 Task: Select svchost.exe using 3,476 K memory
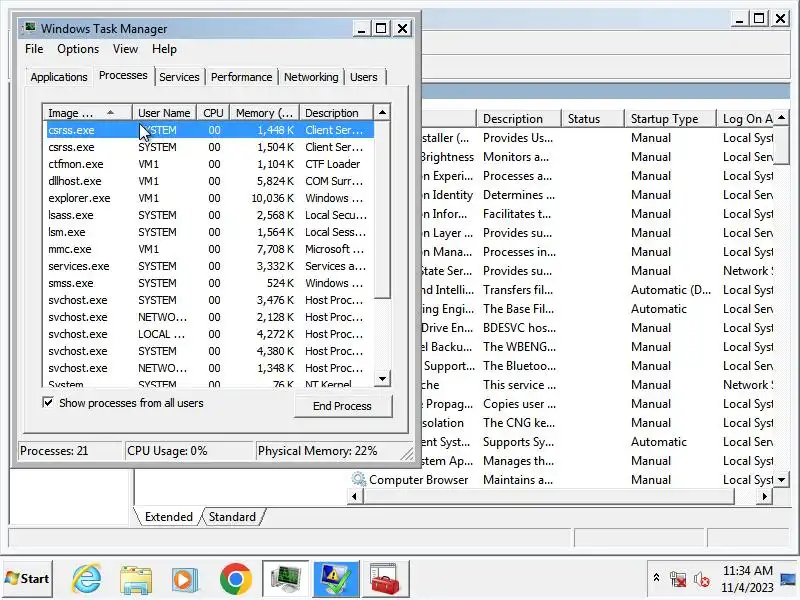coord(210,300)
